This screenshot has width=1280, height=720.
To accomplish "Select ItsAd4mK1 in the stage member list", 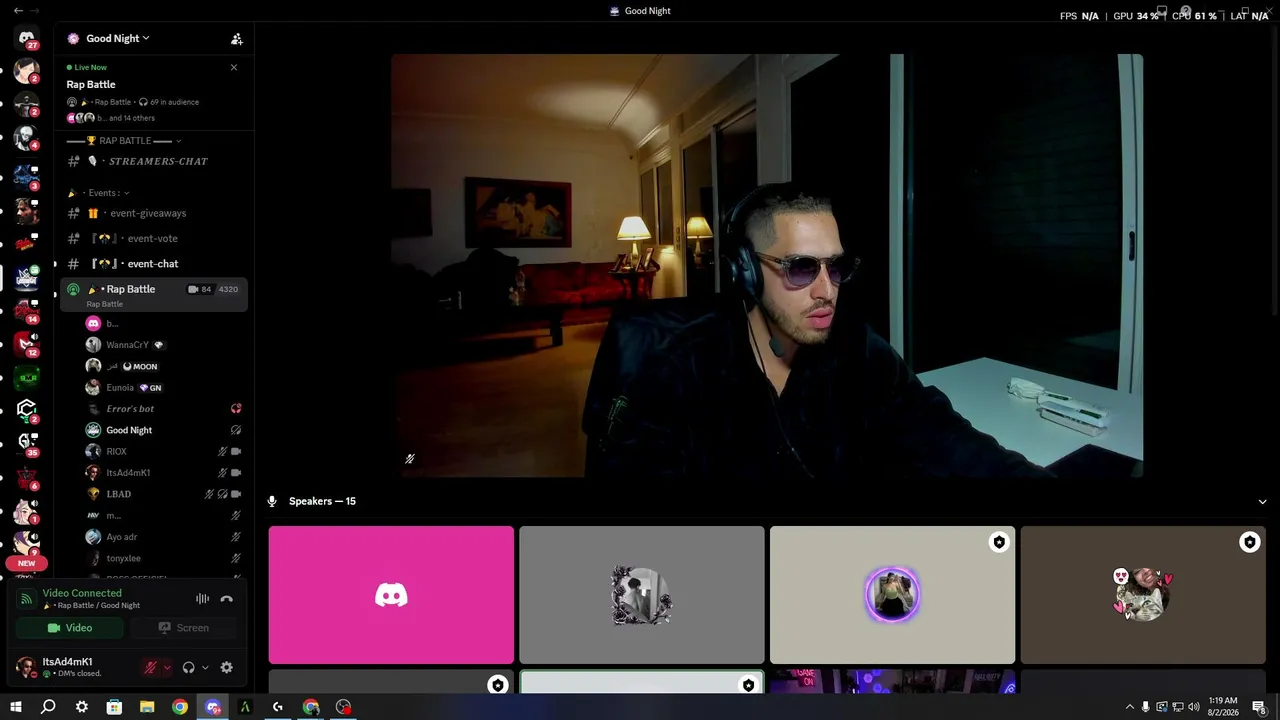I will 128,473.
